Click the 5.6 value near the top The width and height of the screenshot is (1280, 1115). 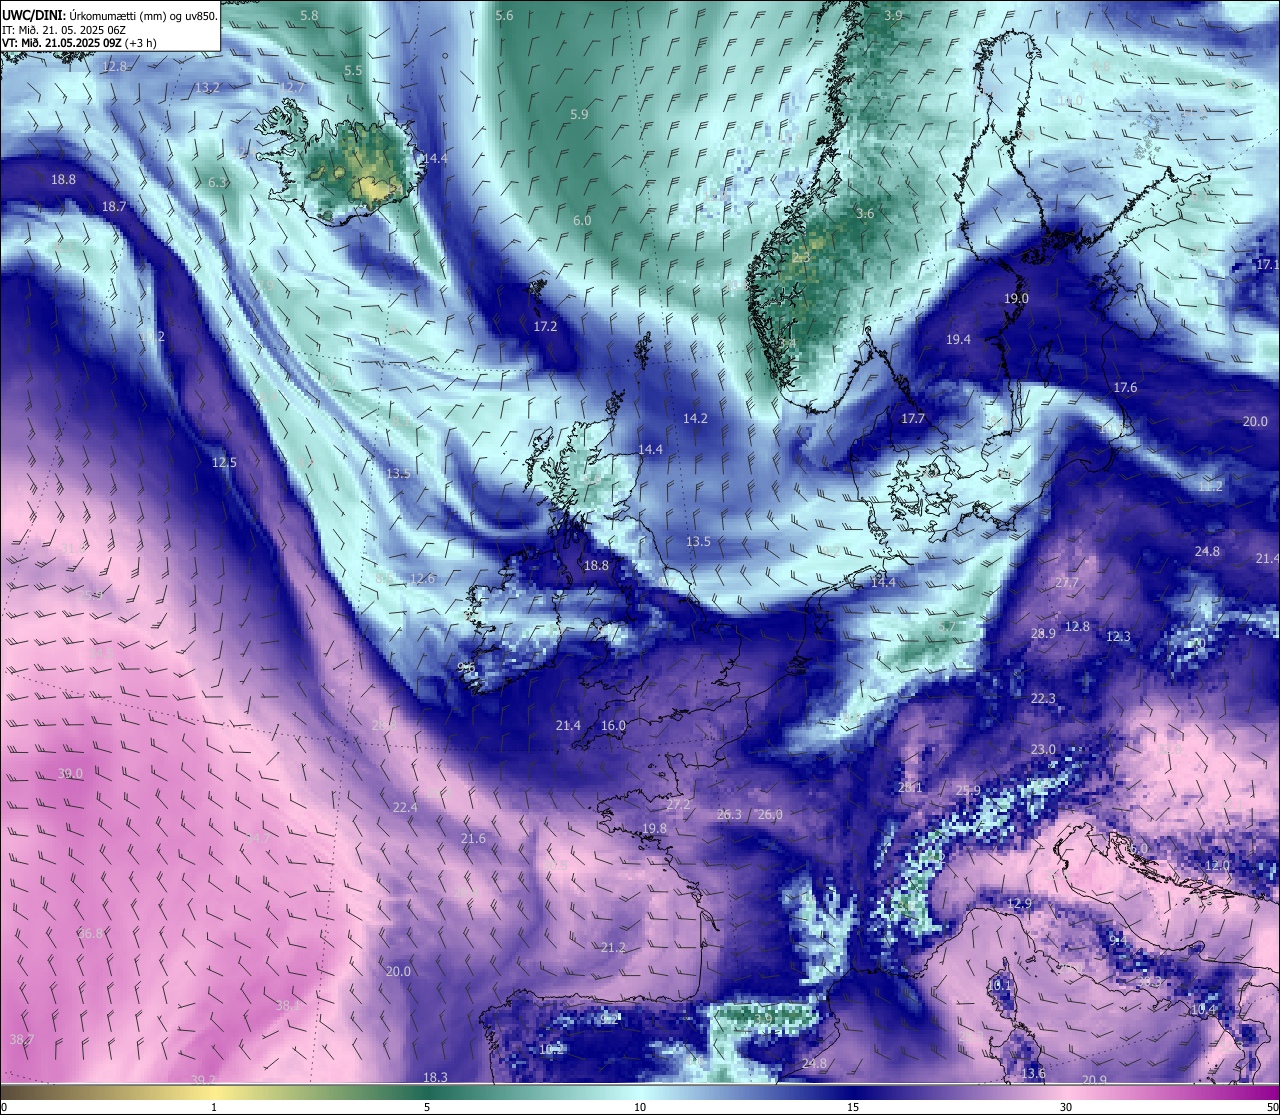(504, 16)
